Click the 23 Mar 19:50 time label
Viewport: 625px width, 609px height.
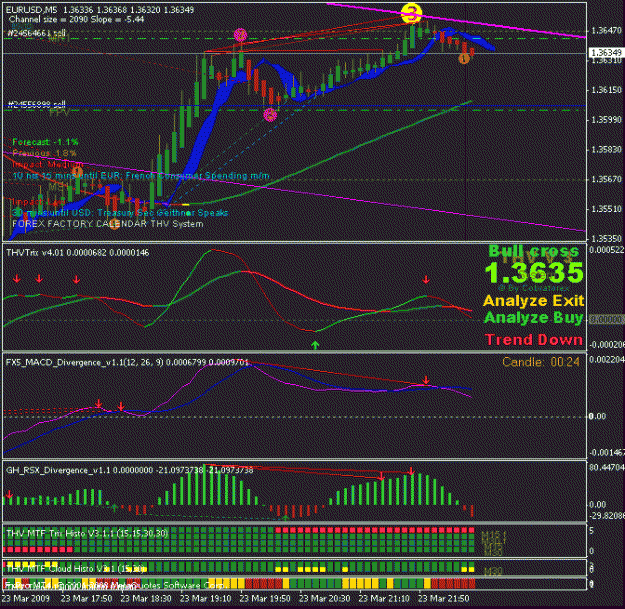[265, 598]
